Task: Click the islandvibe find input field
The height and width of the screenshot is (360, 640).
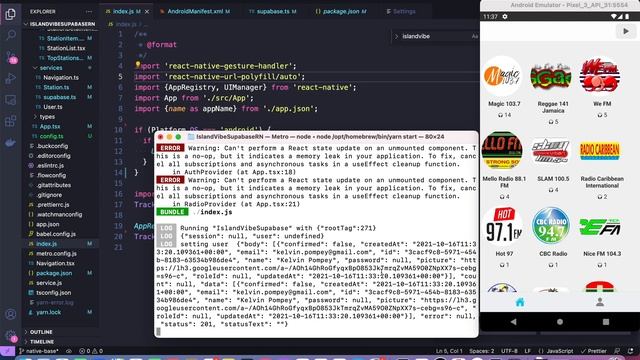Action: 435,36
